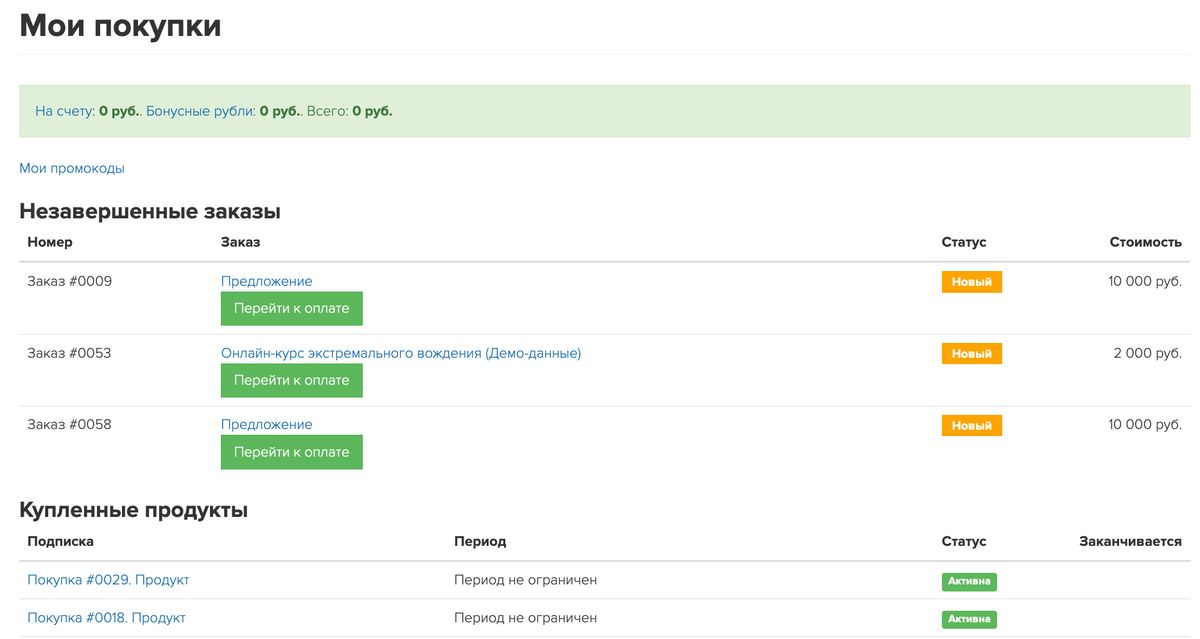This screenshot has height=639, width=1200.
Task: Click the Период column header
Action: click(x=480, y=541)
